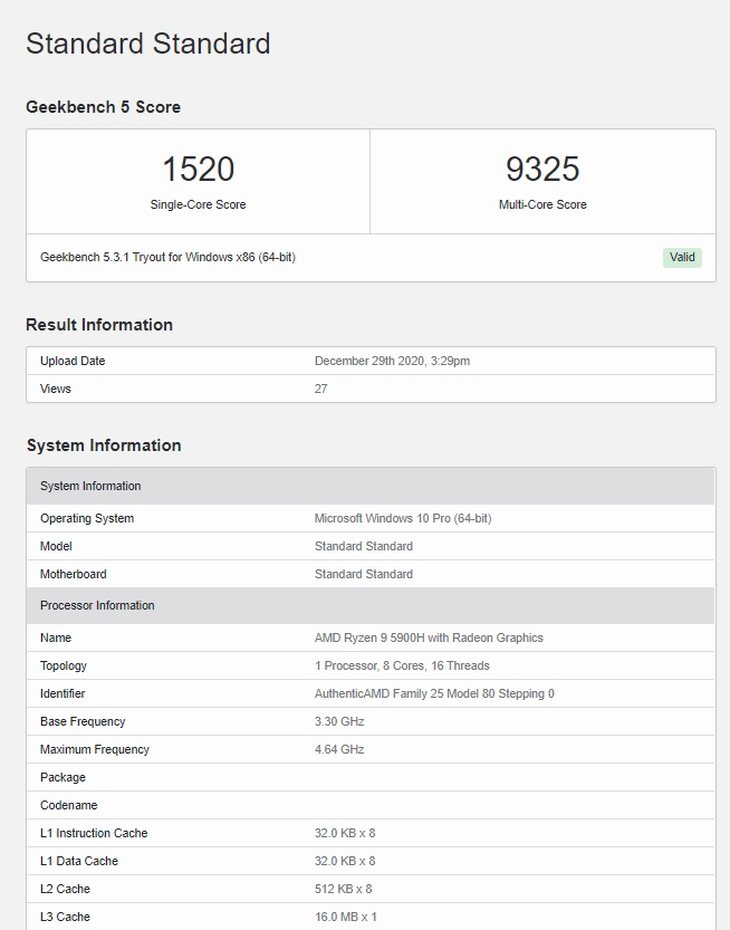This screenshot has height=930, width=730.
Task: Select Microsoft Windows 10 Pro value
Action: click(403, 518)
